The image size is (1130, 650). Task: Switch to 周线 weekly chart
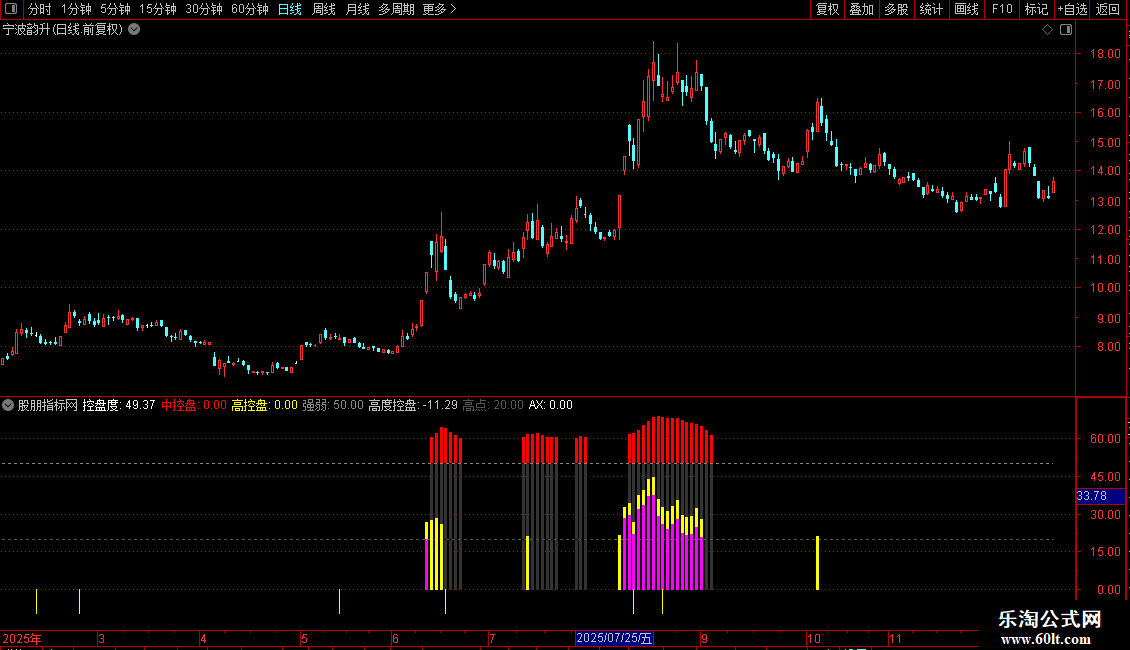pyautogui.click(x=324, y=9)
